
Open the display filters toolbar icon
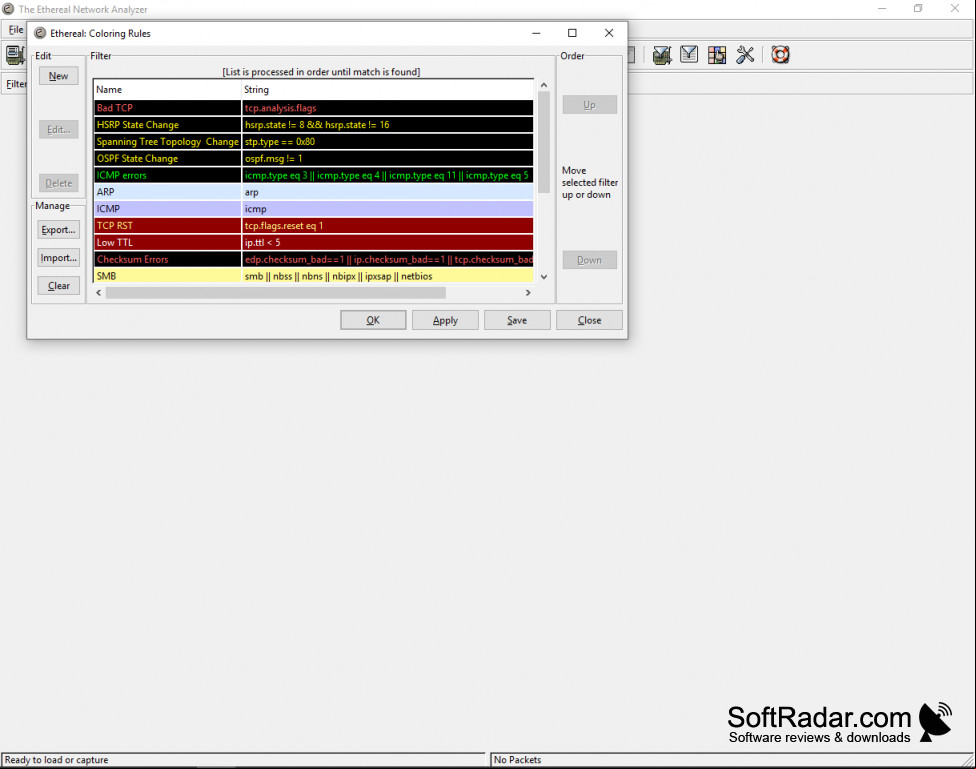pyautogui.click(x=689, y=55)
